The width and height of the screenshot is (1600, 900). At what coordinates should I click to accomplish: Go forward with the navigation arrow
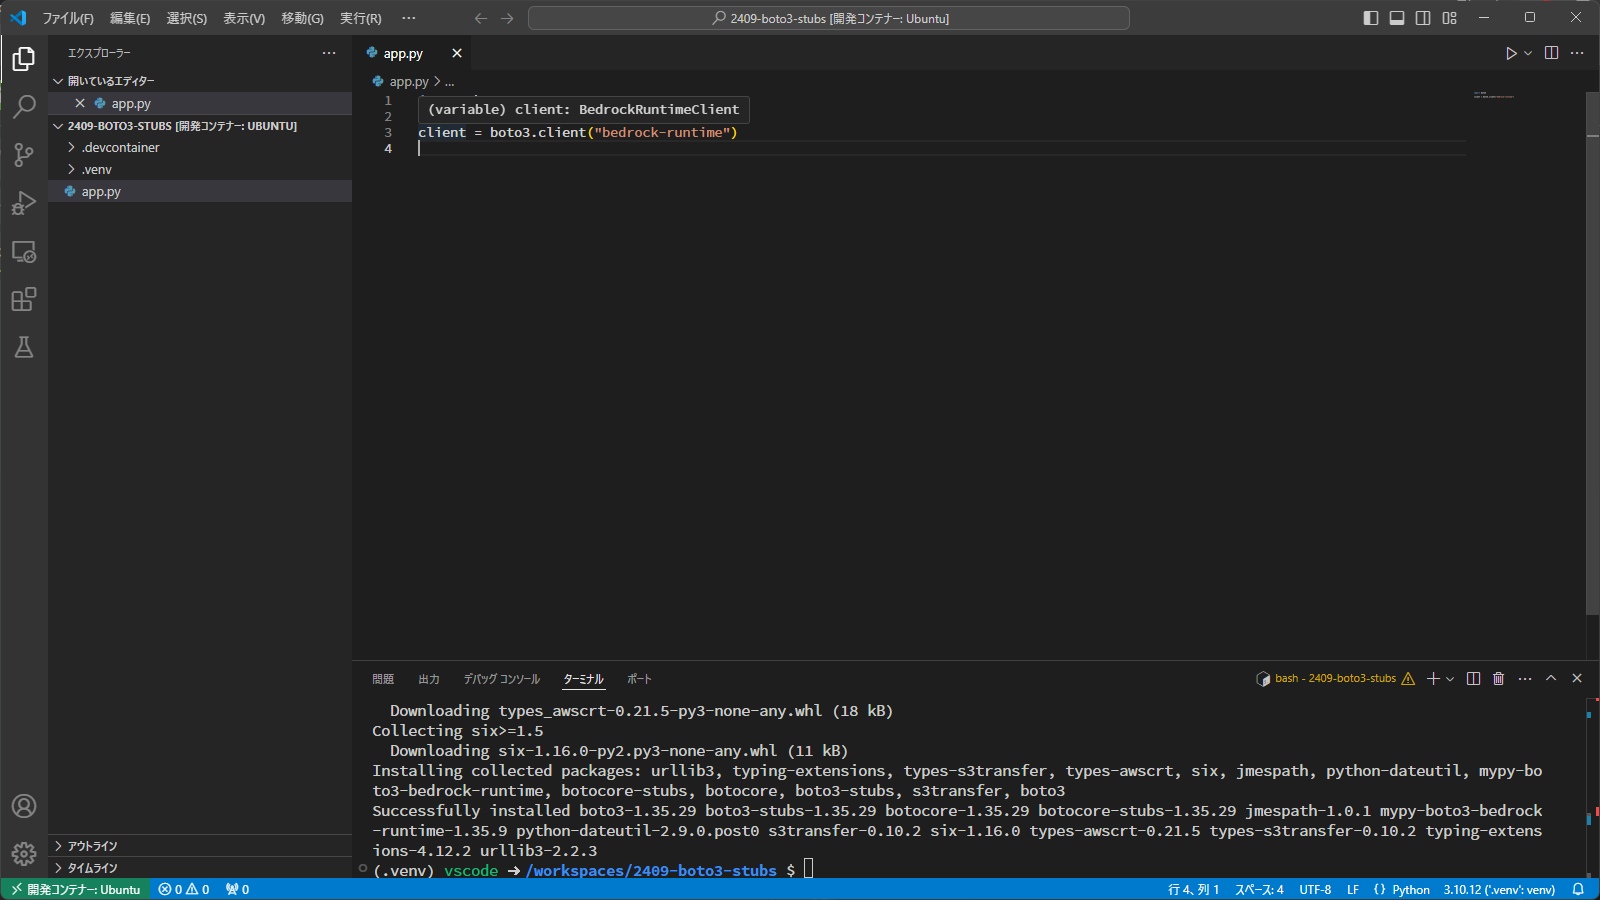(x=507, y=18)
